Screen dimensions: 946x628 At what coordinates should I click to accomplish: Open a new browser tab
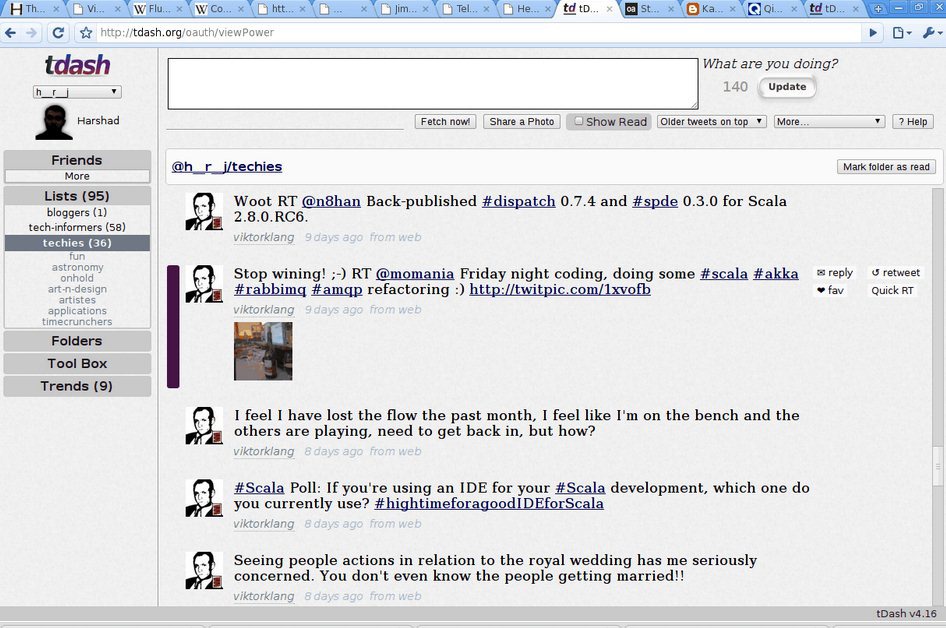click(x=878, y=8)
